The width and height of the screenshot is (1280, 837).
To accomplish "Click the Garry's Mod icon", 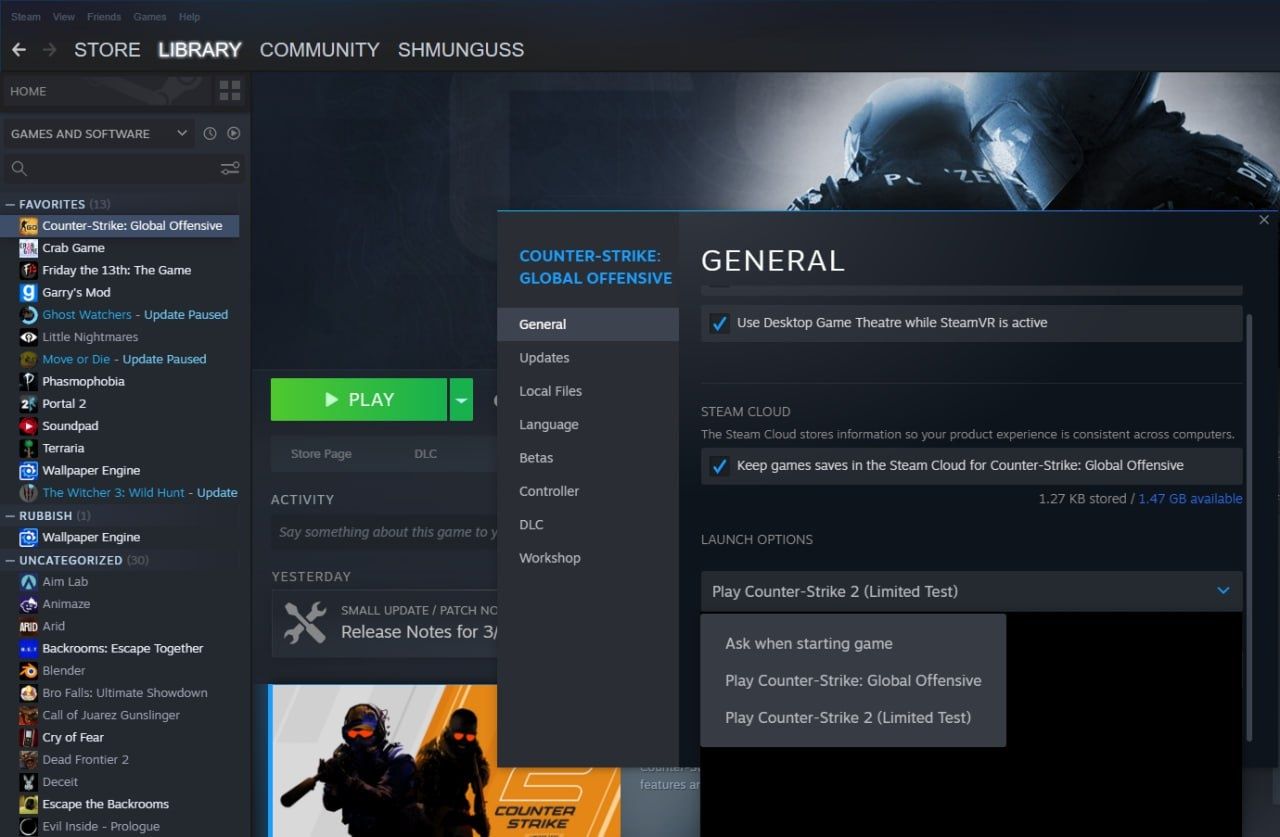I will (x=28, y=292).
